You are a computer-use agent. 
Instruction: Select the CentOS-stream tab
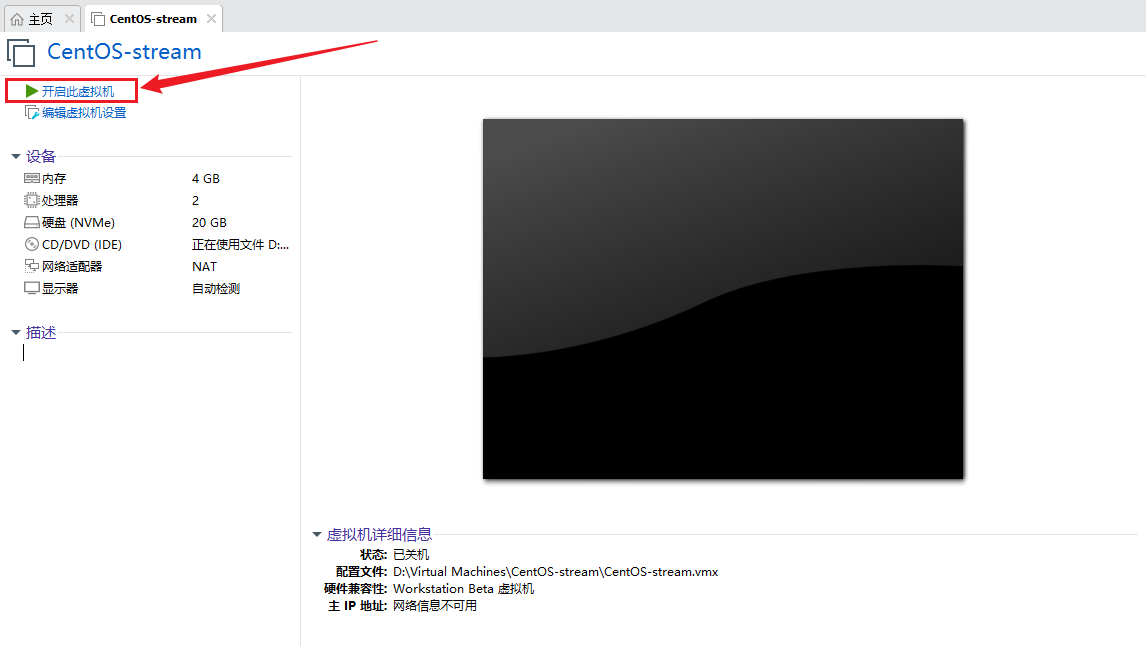click(153, 19)
